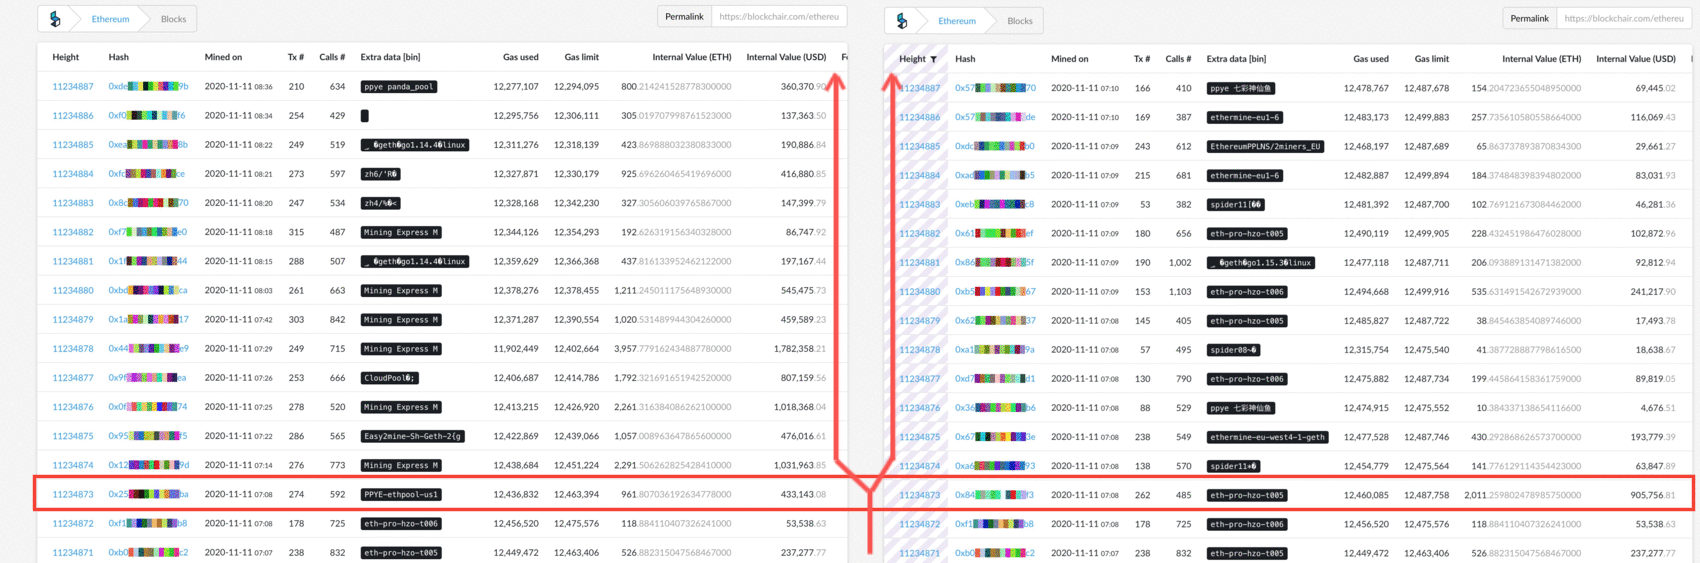Image resolution: width=1700 pixels, height=563 pixels.
Task: Focus the permalink URL field in left panel
Action: tap(779, 17)
